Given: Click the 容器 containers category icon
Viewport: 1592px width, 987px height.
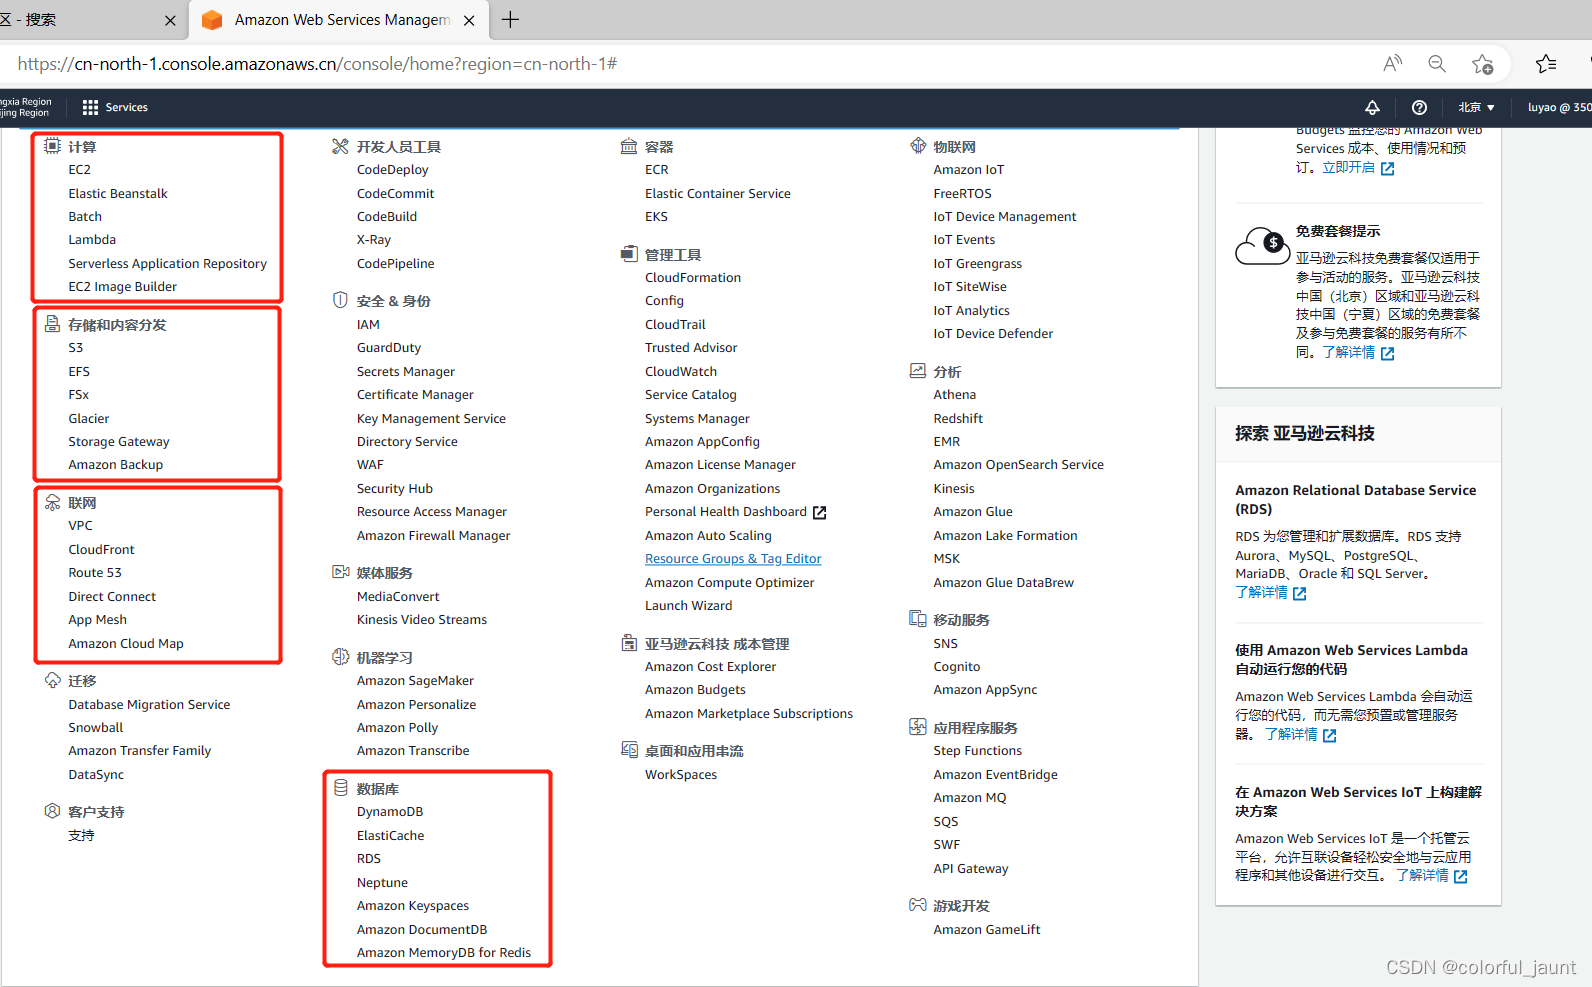Looking at the screenshot, I should coord(629,146).
